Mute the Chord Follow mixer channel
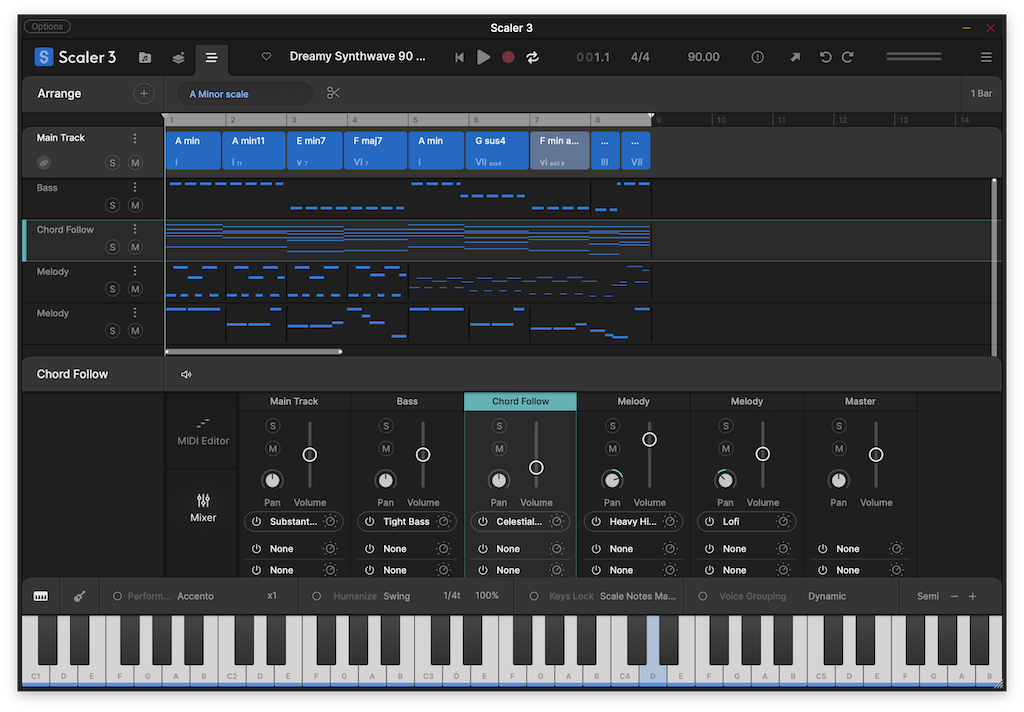The width and height of the screenshot is (1024, 712). click(x=499, y=448)
